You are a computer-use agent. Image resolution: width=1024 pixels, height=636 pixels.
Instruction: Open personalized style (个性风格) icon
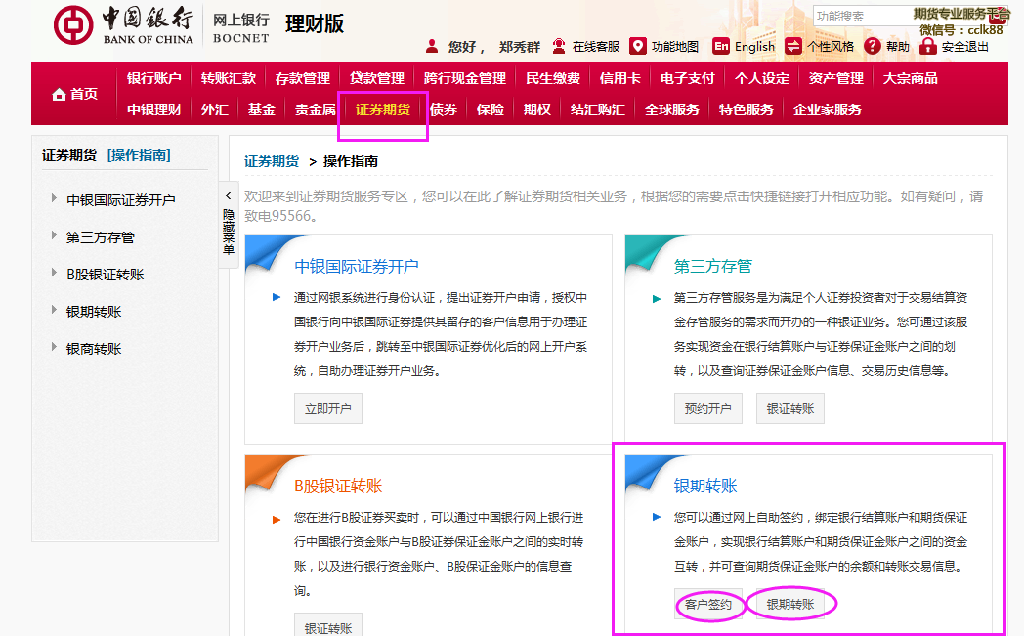(x=793, y=46)
